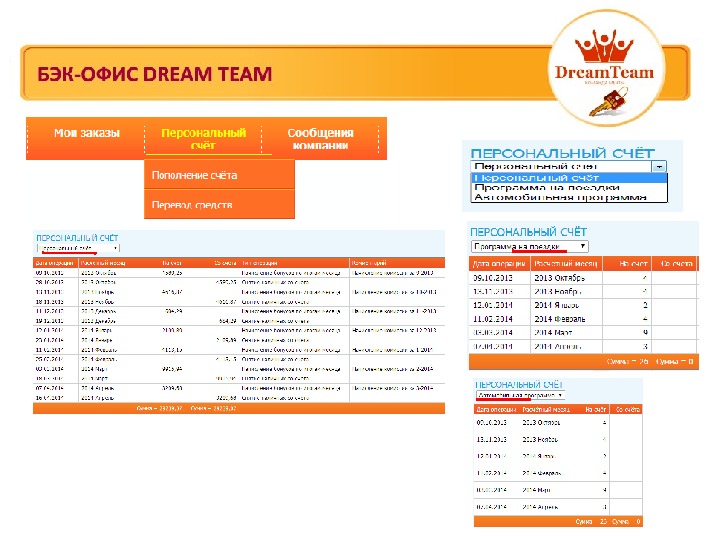The width and height of the screenshot is (720, 540).
Task: Click 2014 Февраль cell in the trips table
Action: click(559, 319)
